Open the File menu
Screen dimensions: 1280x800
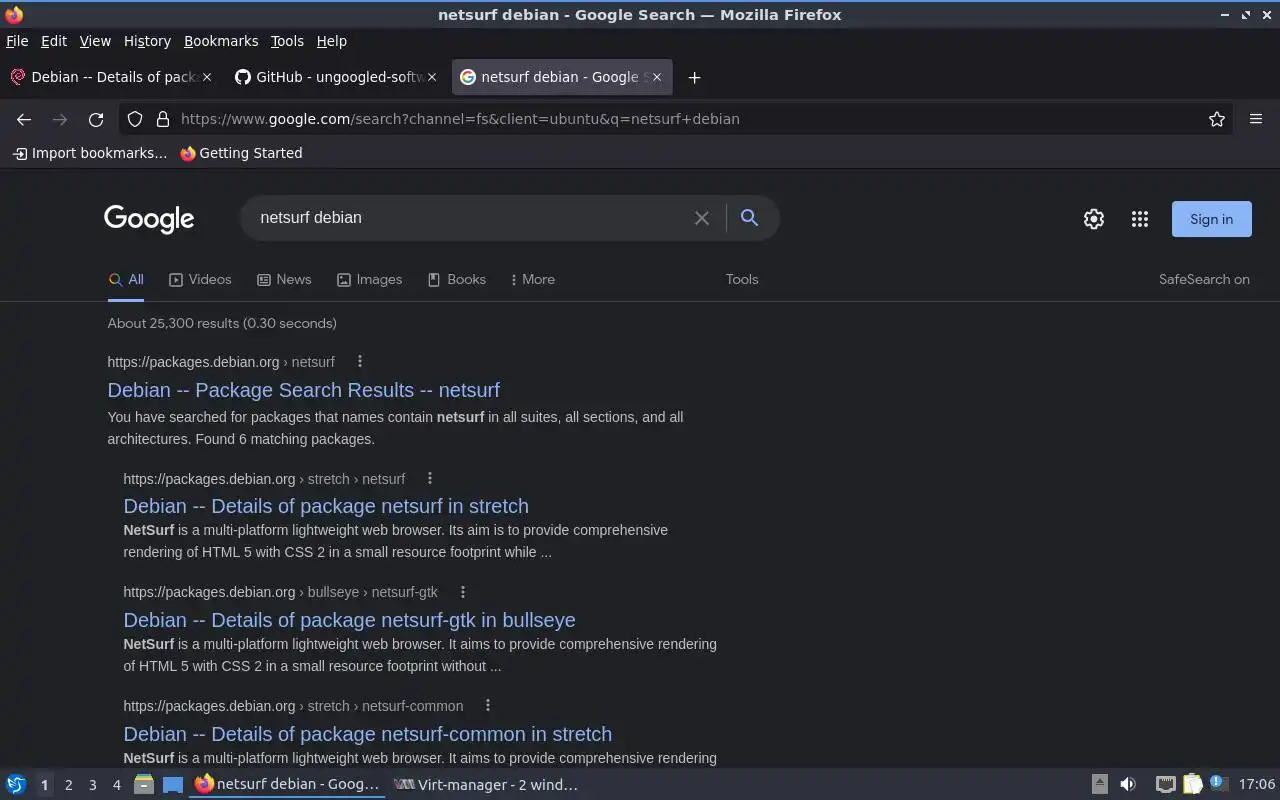17,41
